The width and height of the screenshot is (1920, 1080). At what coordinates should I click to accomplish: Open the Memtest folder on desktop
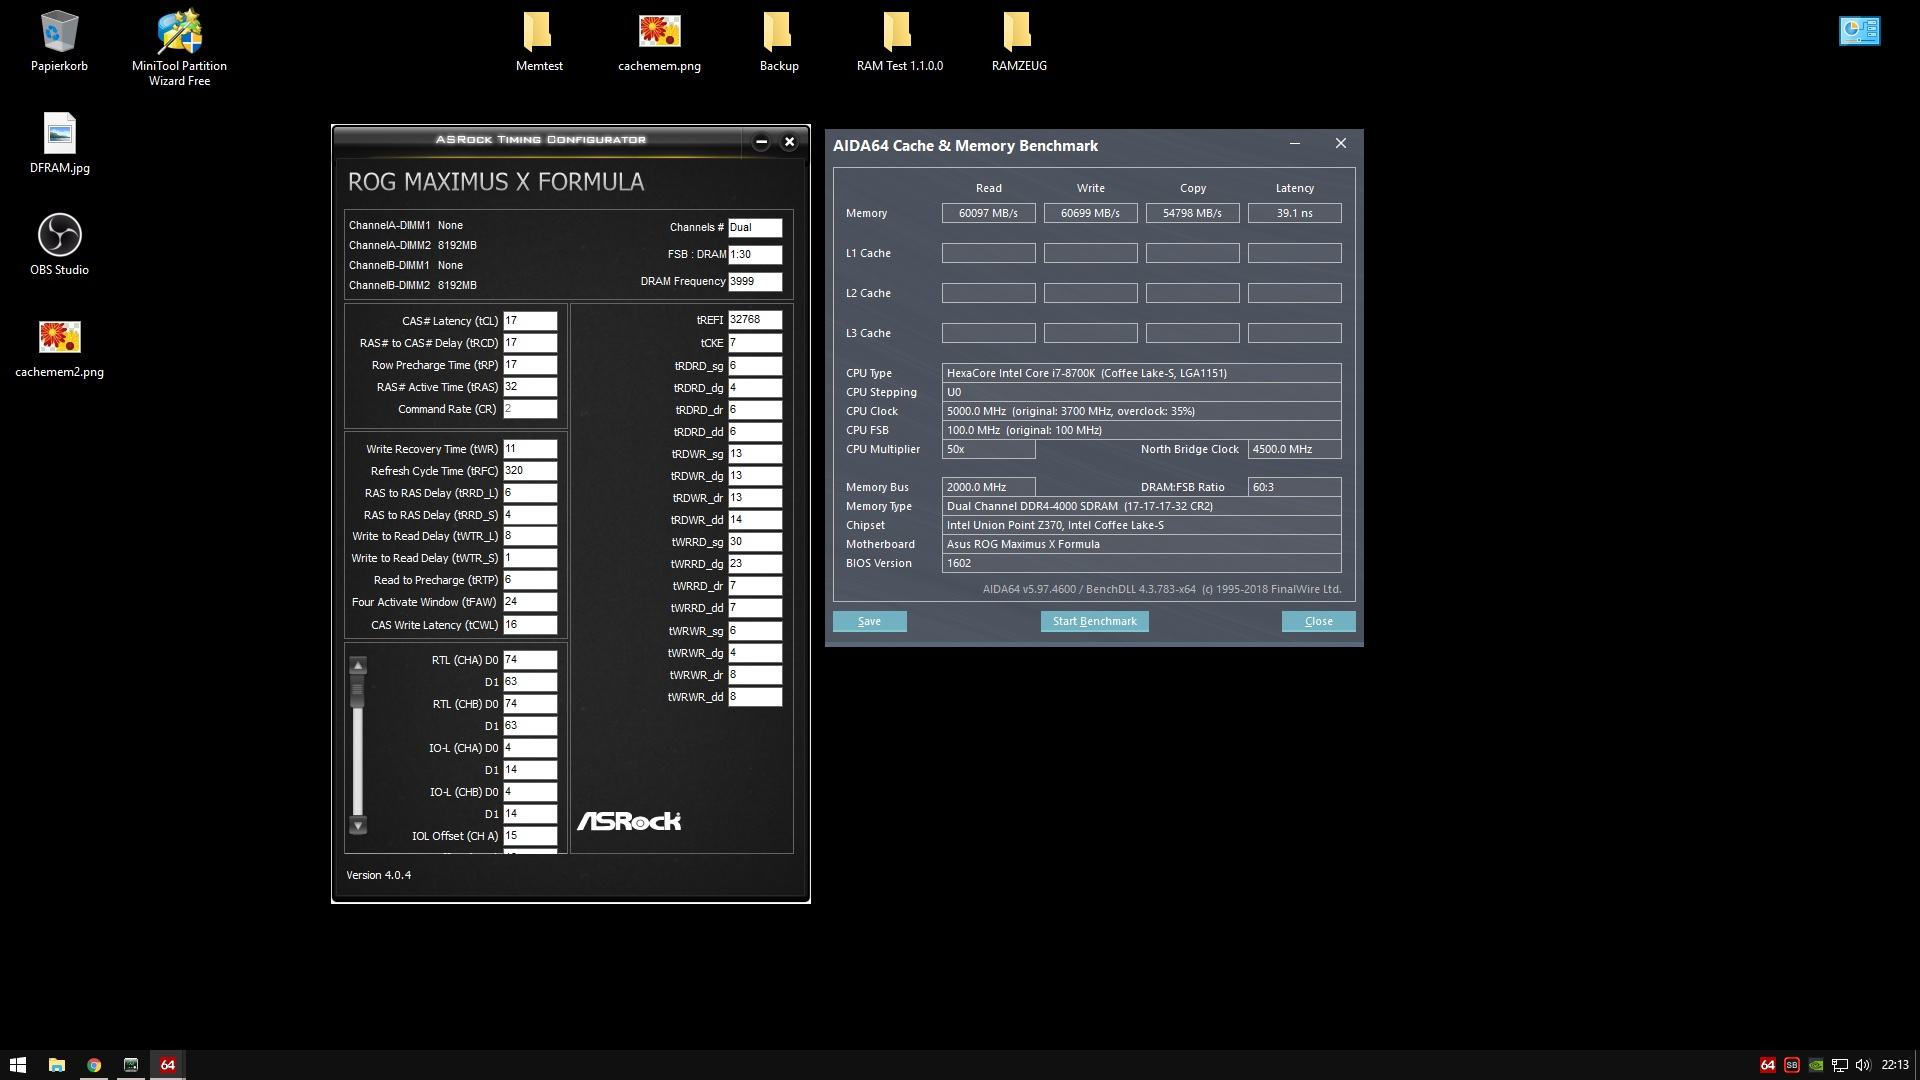coord(539,42)
